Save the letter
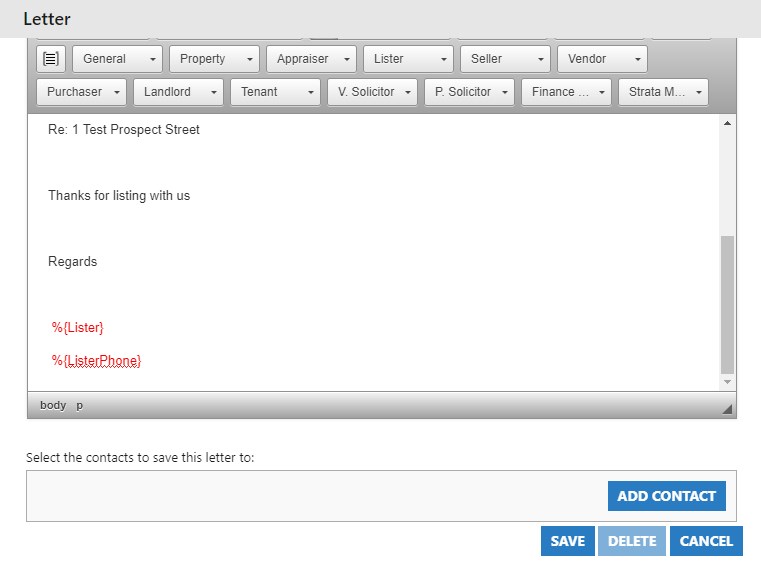This screenshot has height=568, width=761. point(567,541)
